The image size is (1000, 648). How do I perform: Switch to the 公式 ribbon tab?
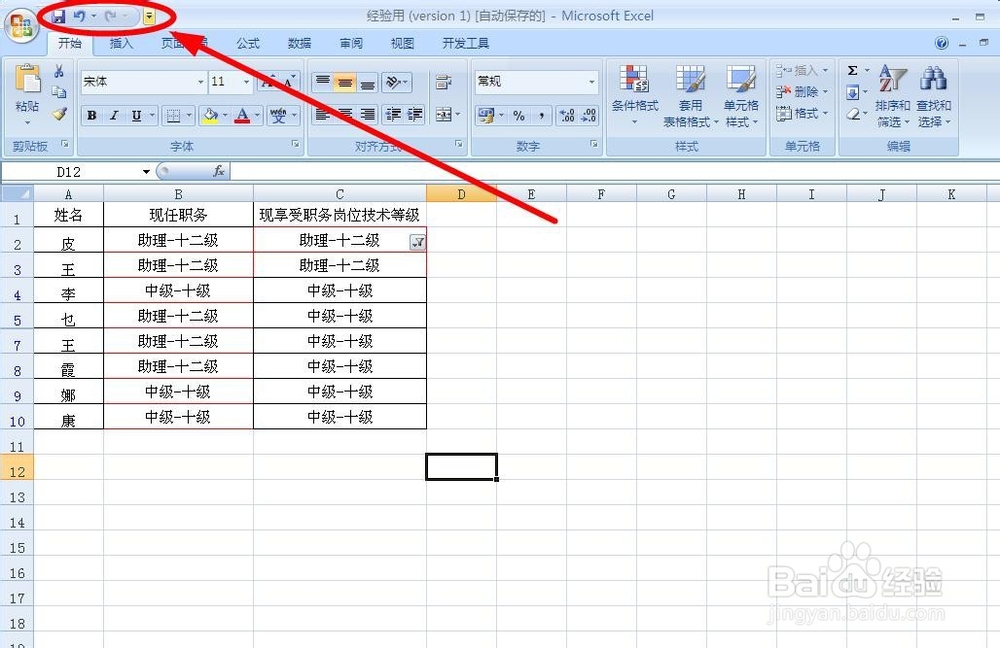(247, 43)
